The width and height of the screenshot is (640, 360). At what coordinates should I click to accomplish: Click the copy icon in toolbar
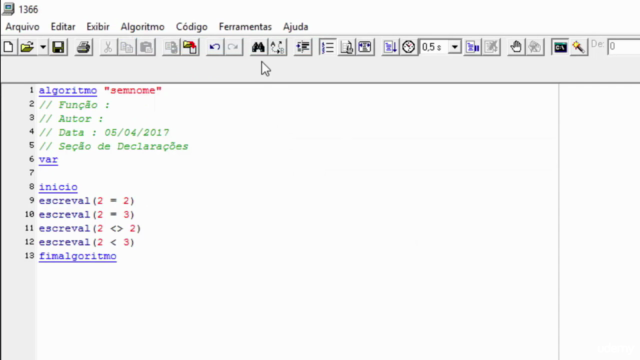[127, 47]
